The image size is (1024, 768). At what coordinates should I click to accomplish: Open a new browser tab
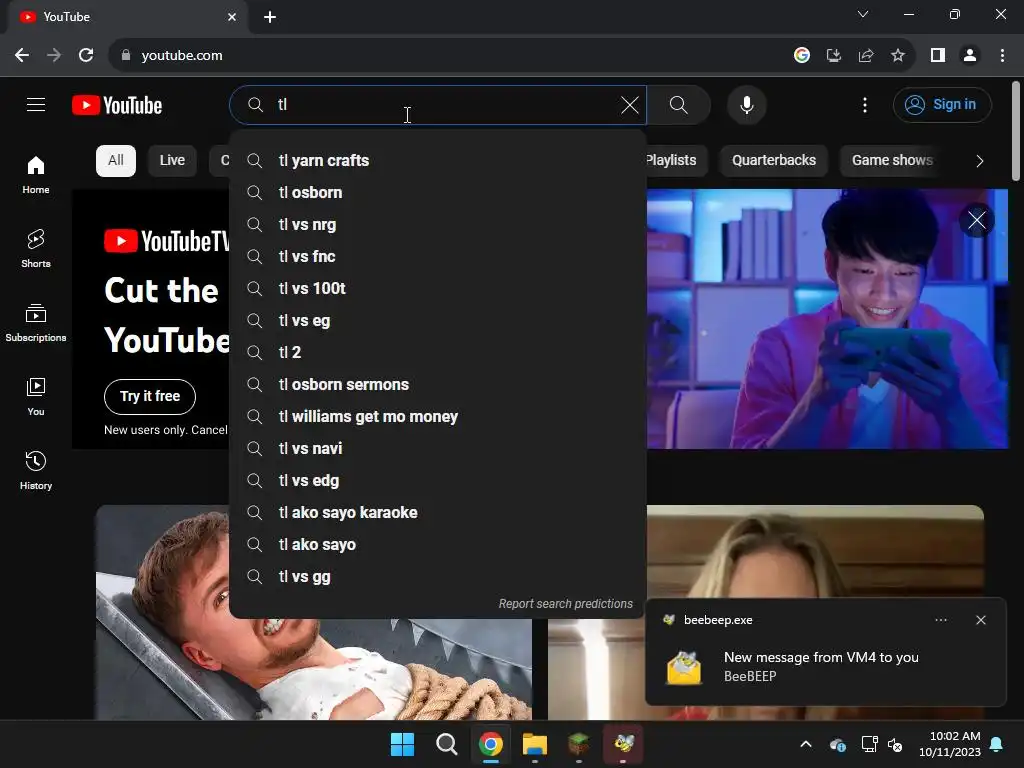(x=270, y=17)
